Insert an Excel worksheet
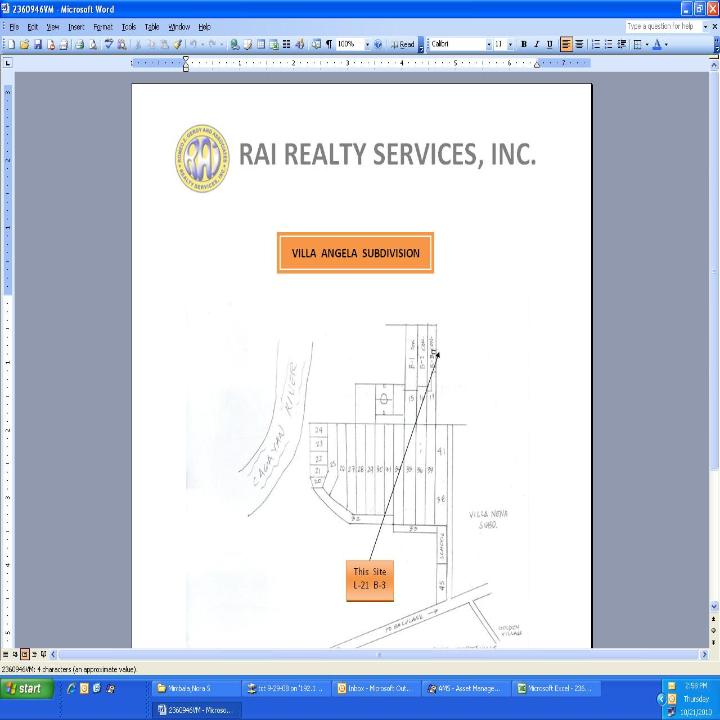This screenshot has height=720, width=720. click(x=274, y=45)
